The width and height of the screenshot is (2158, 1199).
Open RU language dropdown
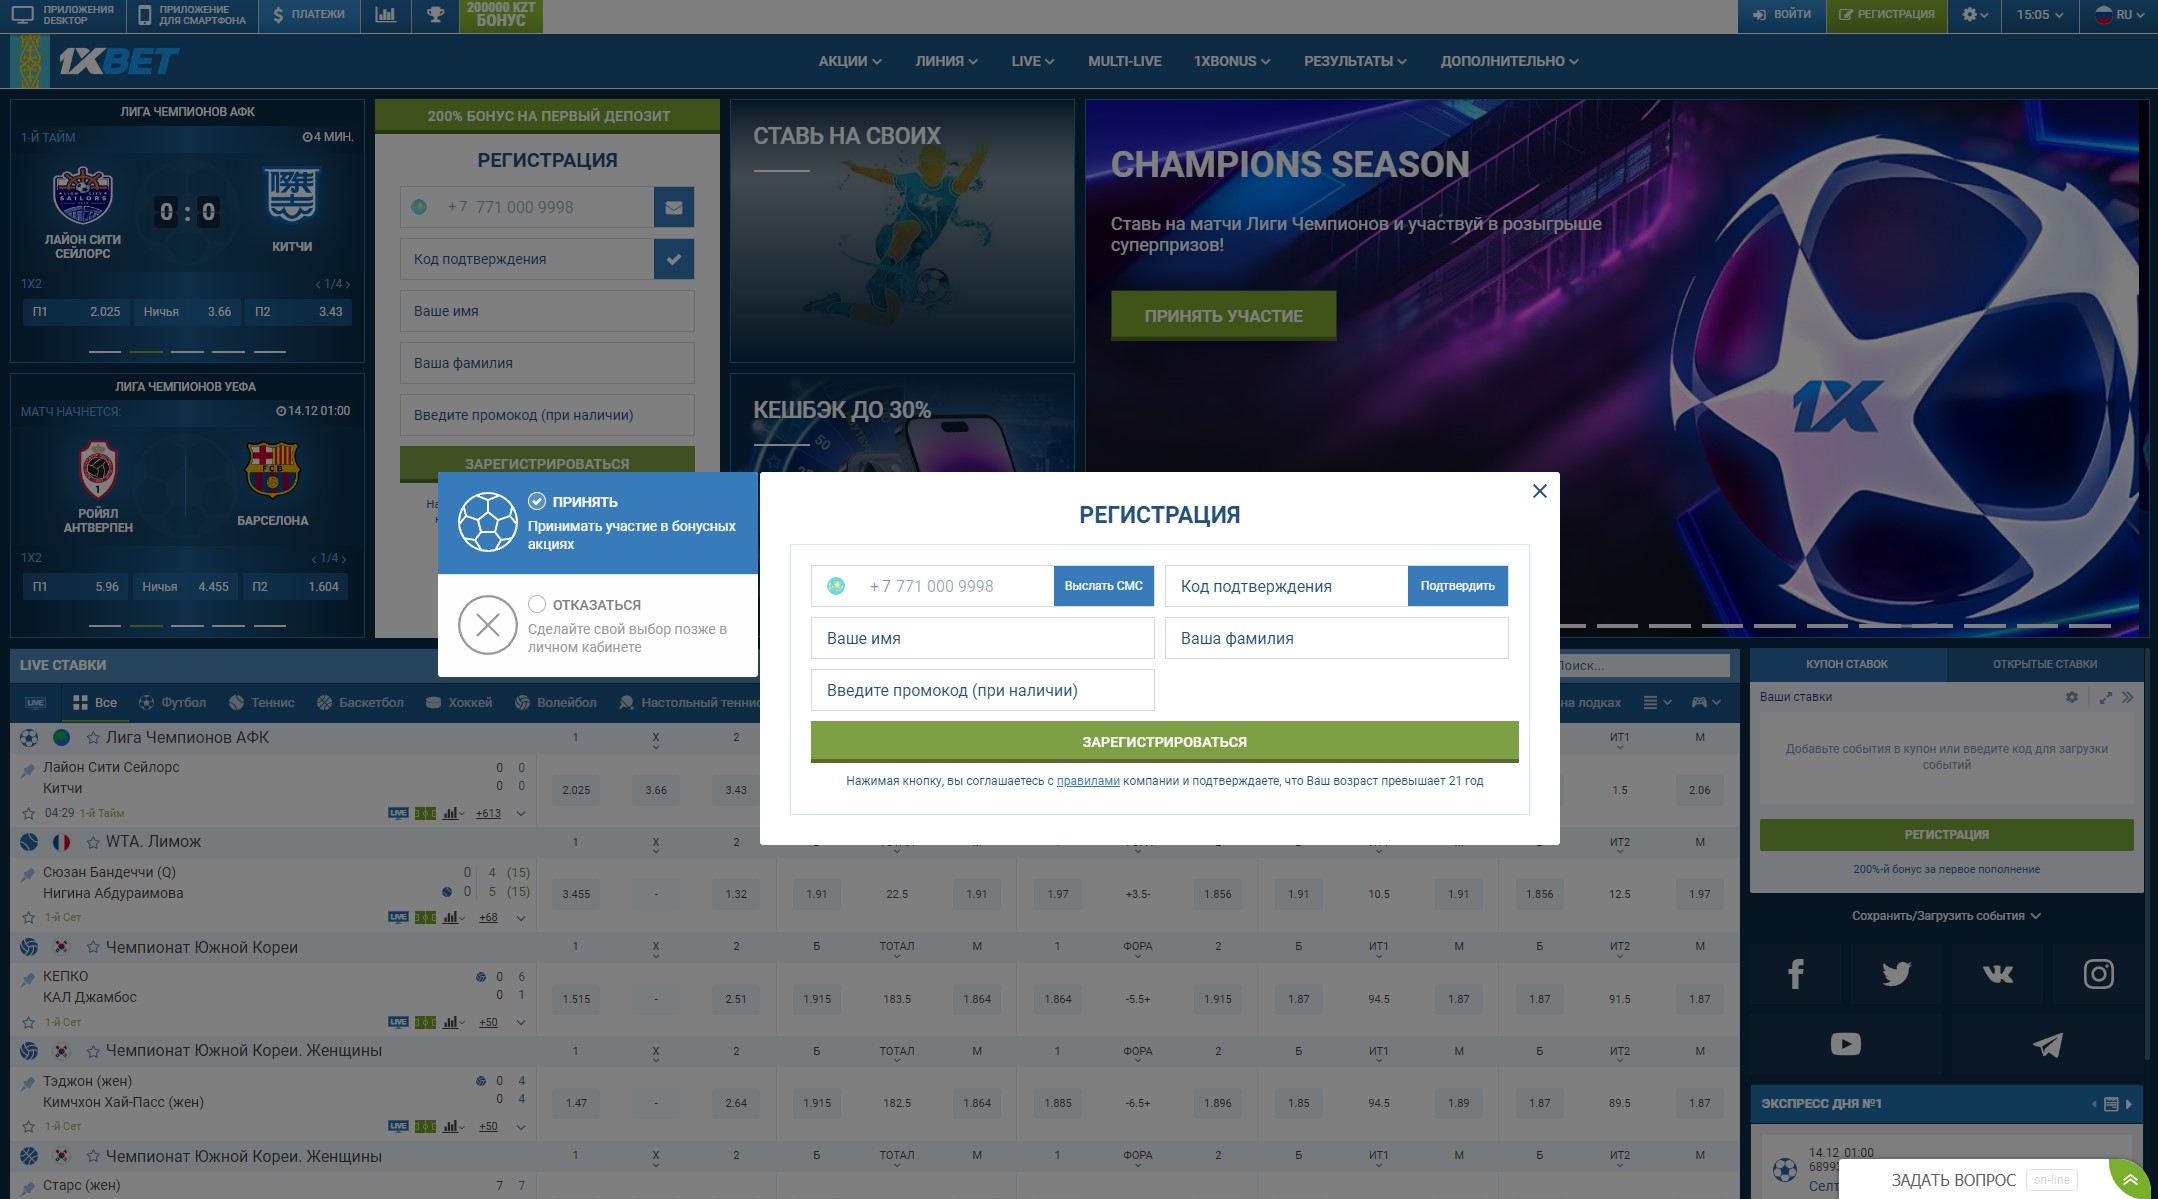(2119, 15)
